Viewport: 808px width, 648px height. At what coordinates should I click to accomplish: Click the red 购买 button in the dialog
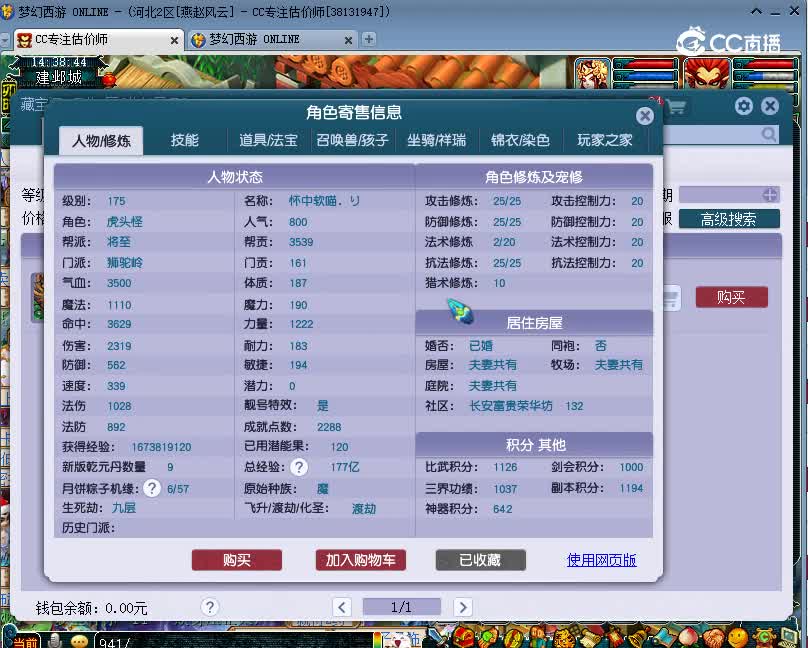(237, 560)
